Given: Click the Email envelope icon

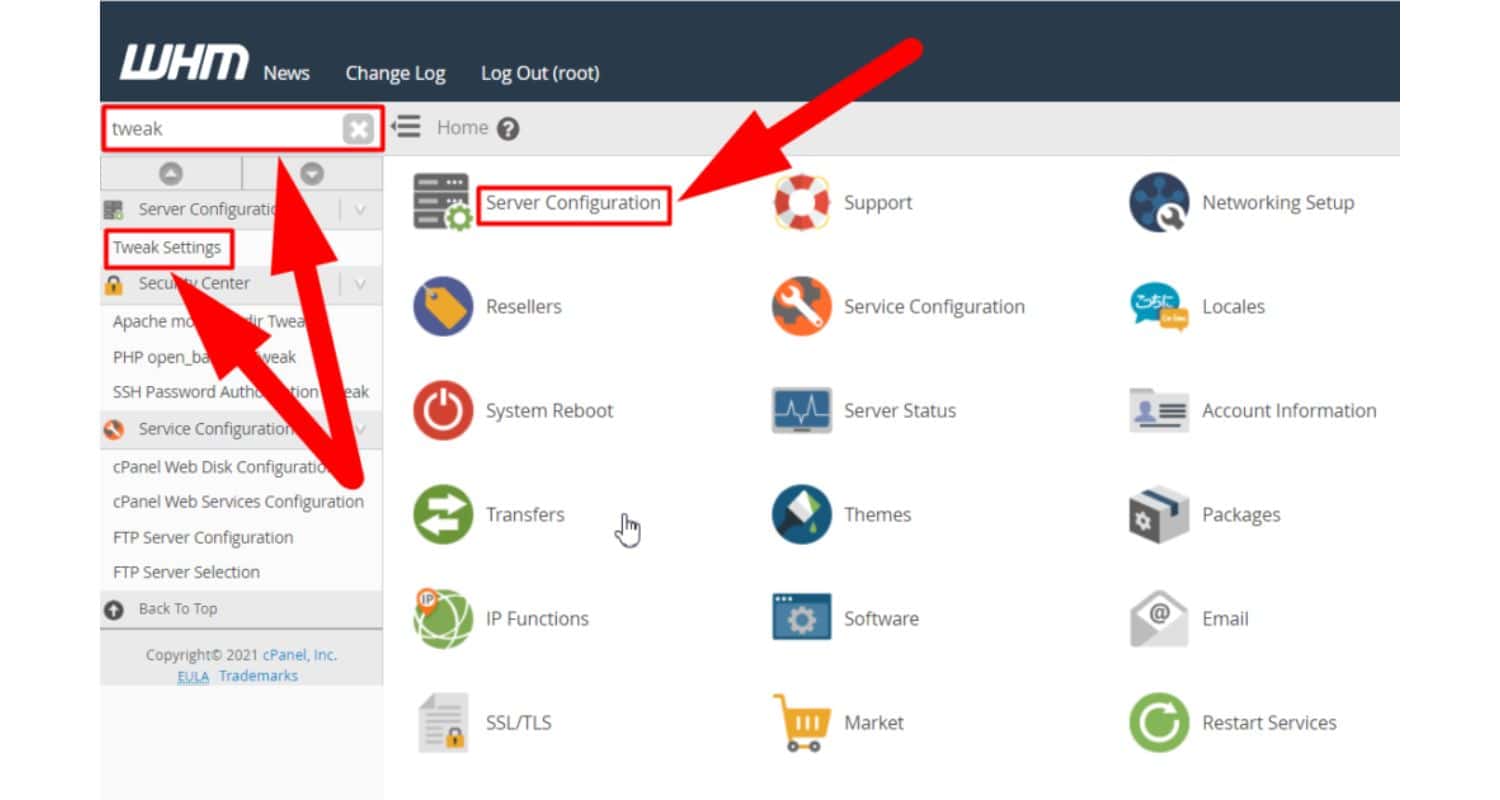Looking at the screenshot, I should (1159, 619).
